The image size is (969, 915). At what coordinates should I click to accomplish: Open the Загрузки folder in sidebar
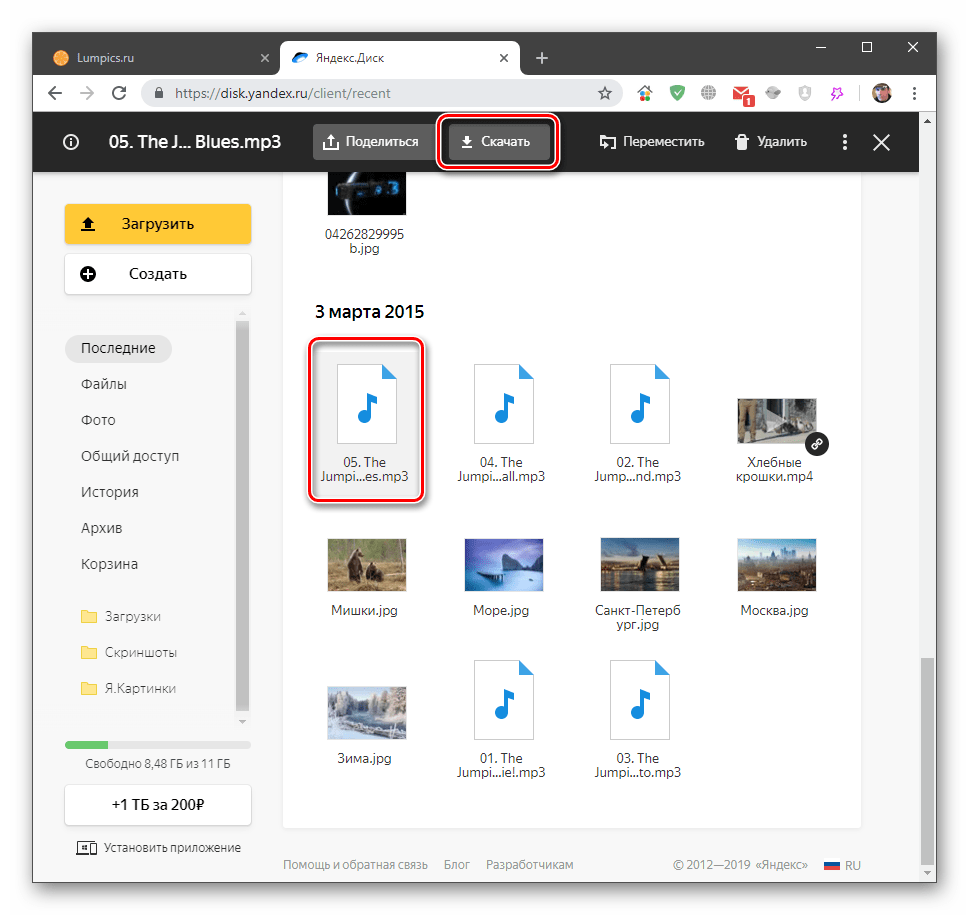point(133,616)
